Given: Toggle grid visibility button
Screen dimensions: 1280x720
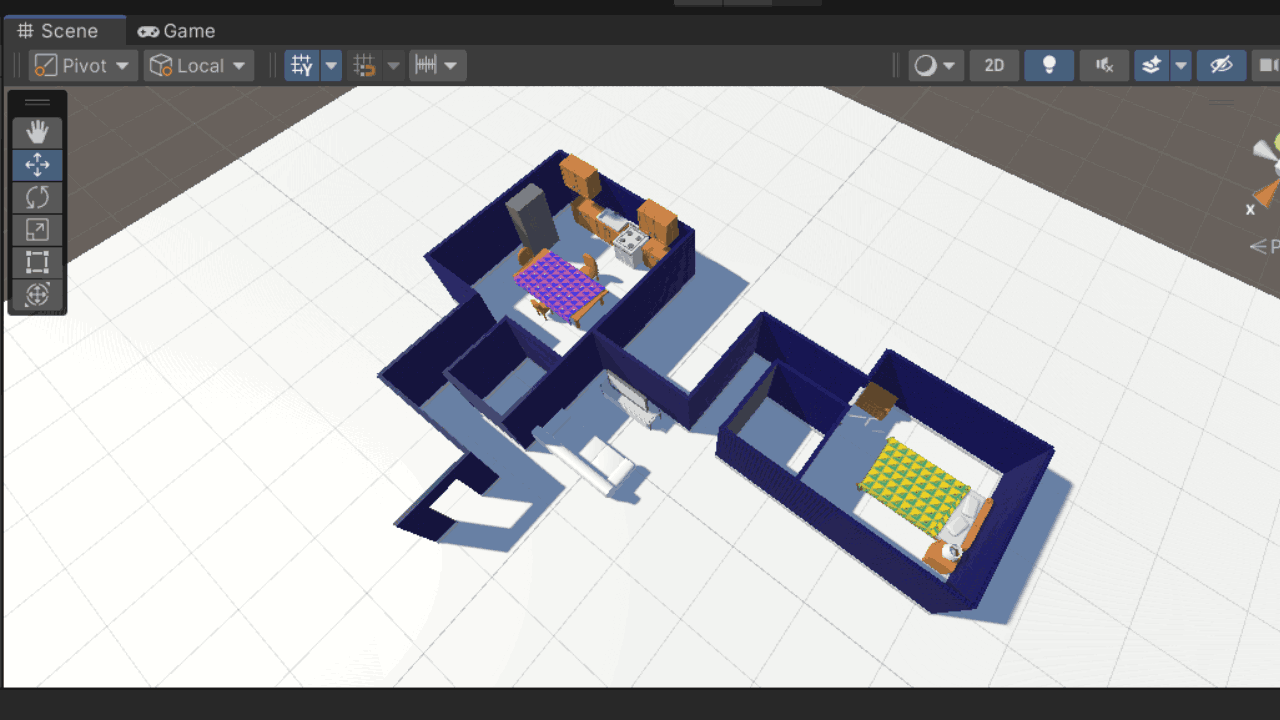Looking at the screenshot, I should [301, 66].
